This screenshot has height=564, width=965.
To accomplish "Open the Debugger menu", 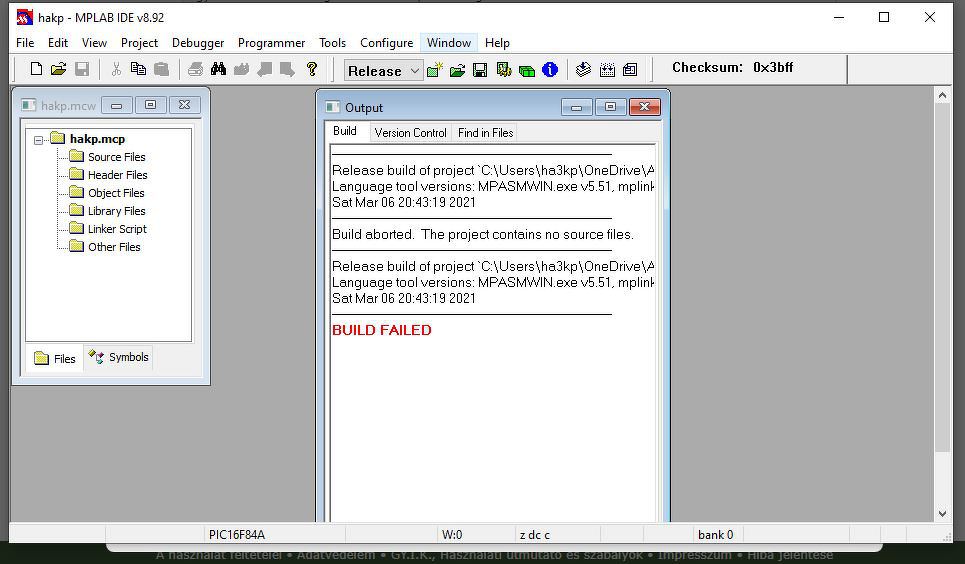I will (x=198, y=42).
